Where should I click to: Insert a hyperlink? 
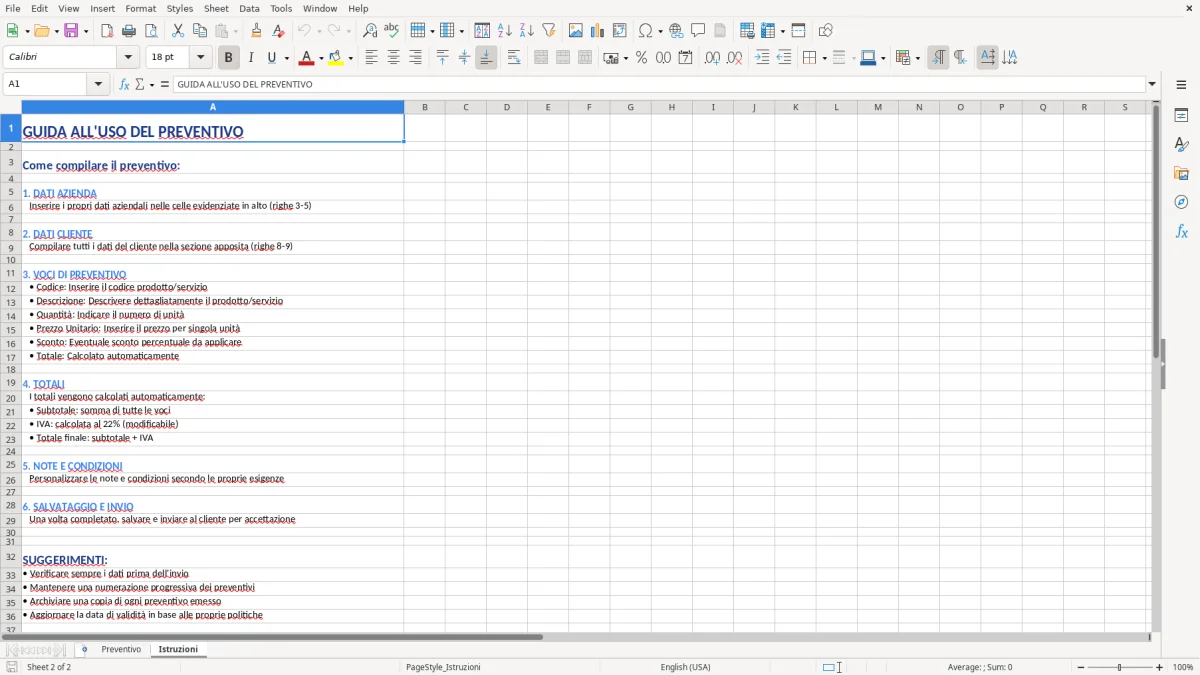point(675,30)
